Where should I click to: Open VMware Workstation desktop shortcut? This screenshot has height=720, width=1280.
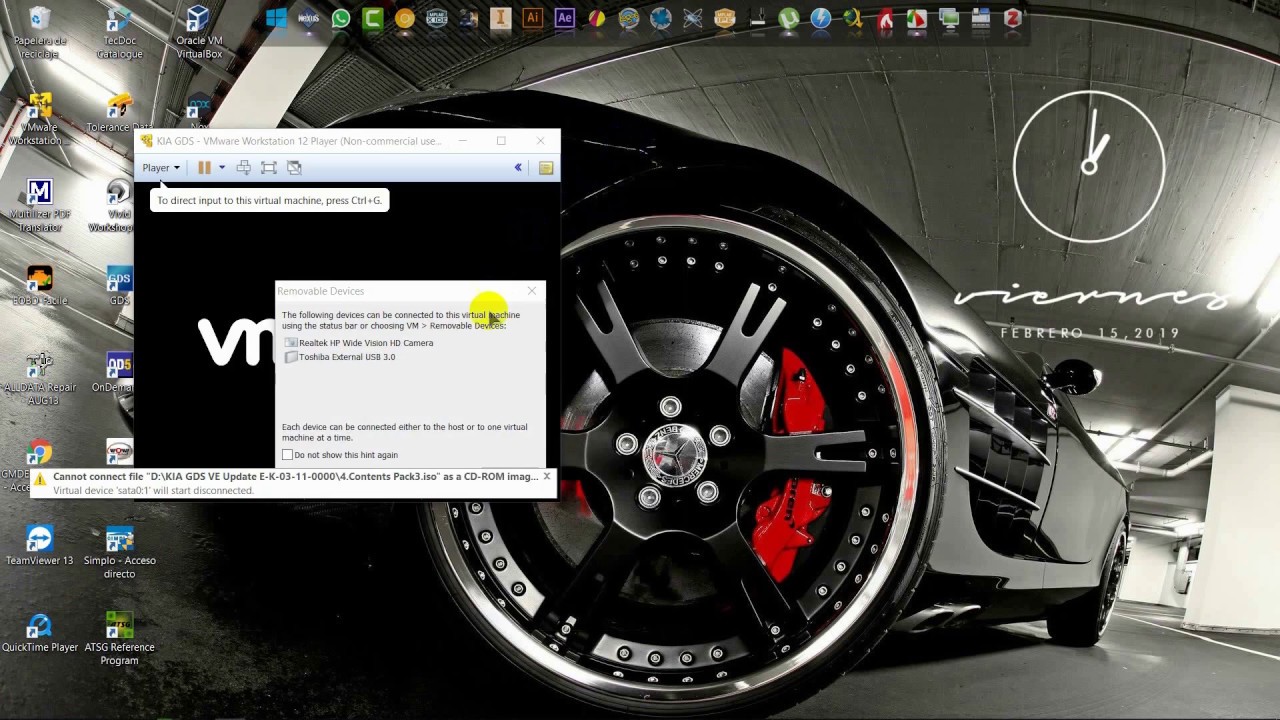(x=39, y=119)
